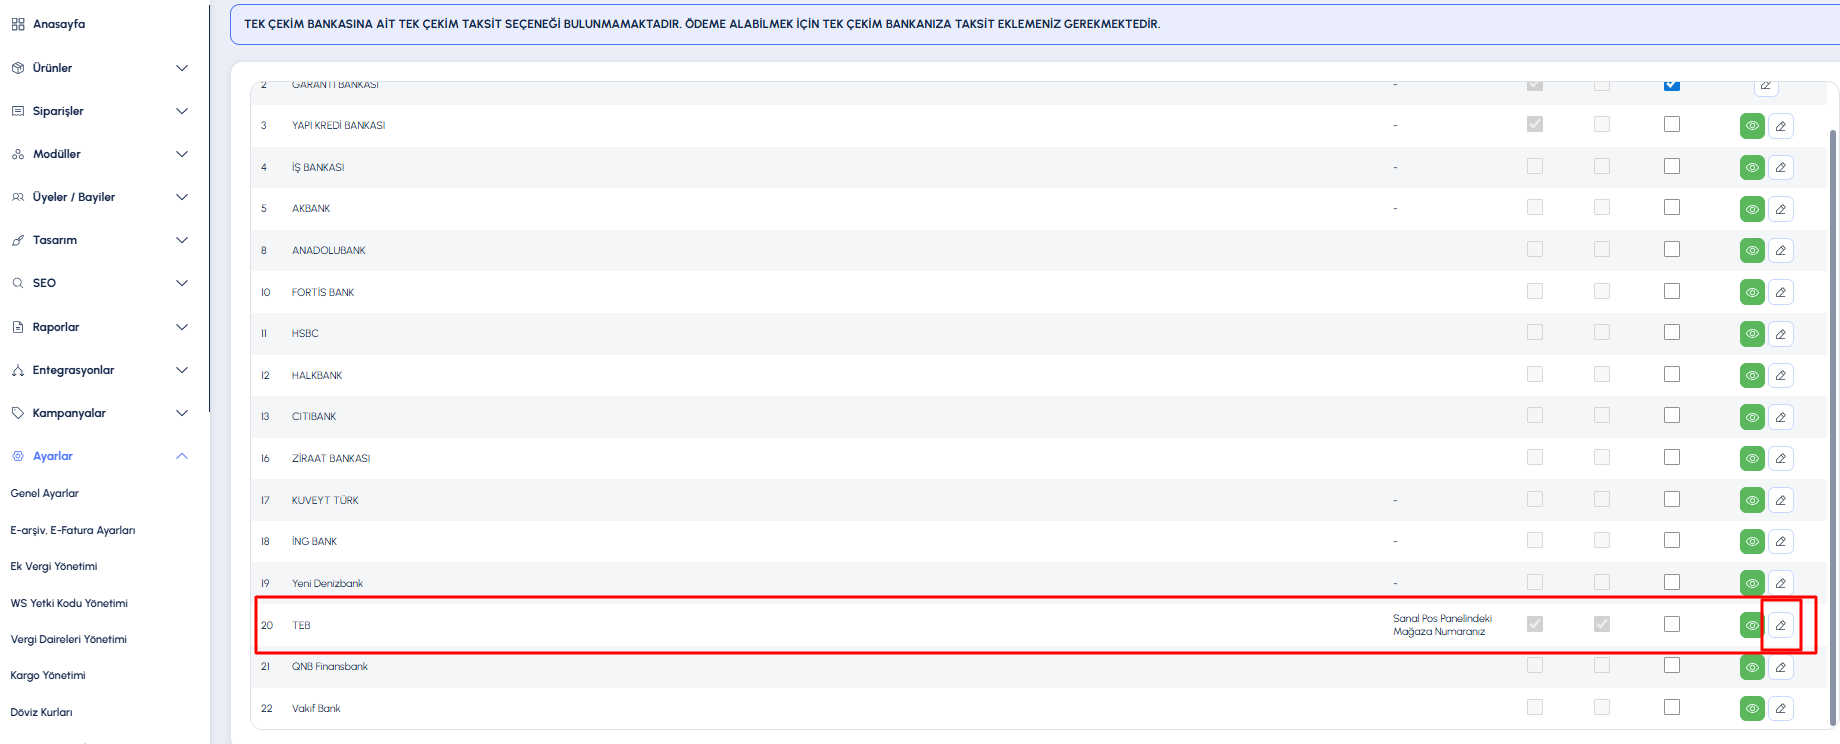
Task: Click the QNB Finansbank name
Action: pos(330,666)
